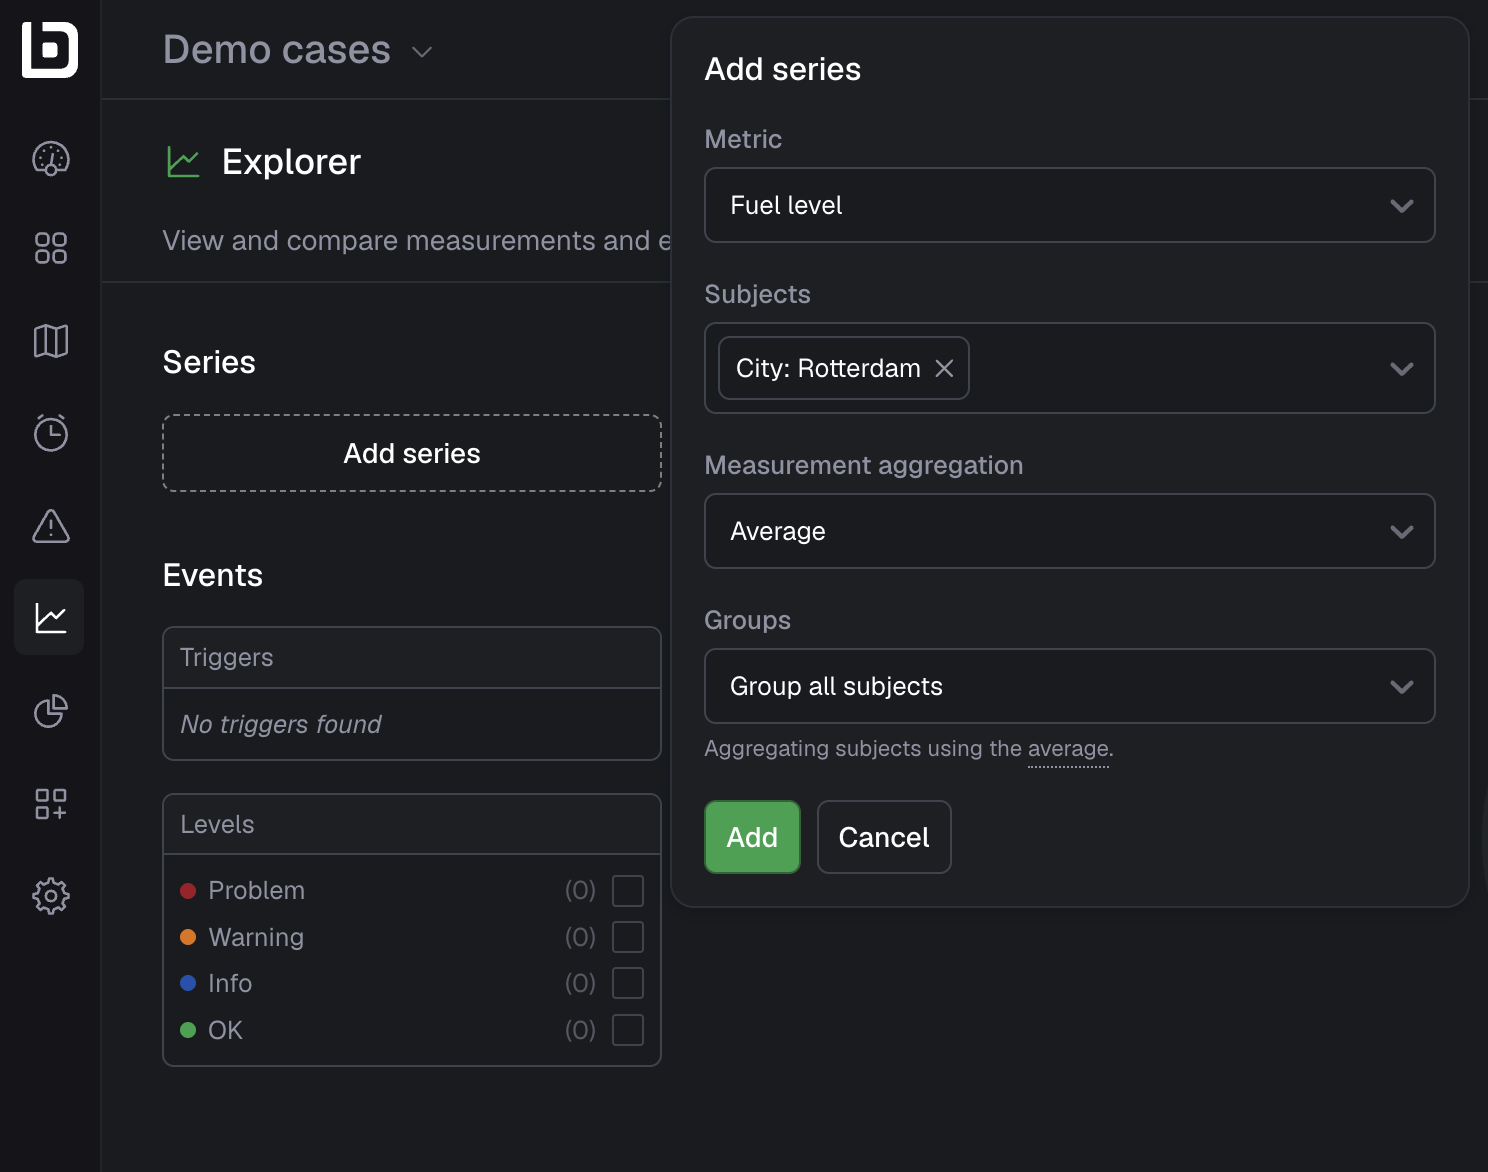The image size is (1488, 1172).
Task: Open the alarm clock sidebar icon
Action: (x=51, y=432)
